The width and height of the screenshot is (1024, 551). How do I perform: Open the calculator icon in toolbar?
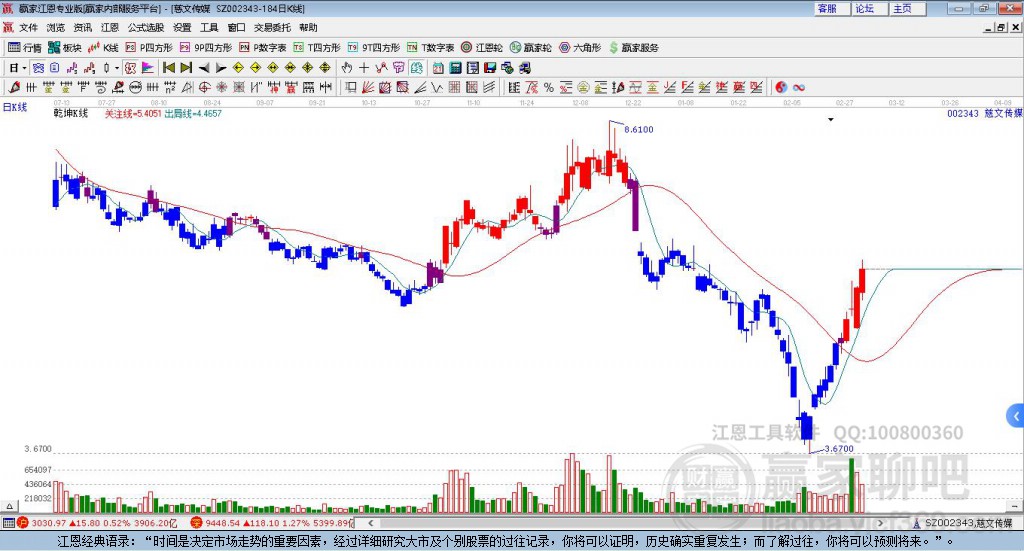455,68
